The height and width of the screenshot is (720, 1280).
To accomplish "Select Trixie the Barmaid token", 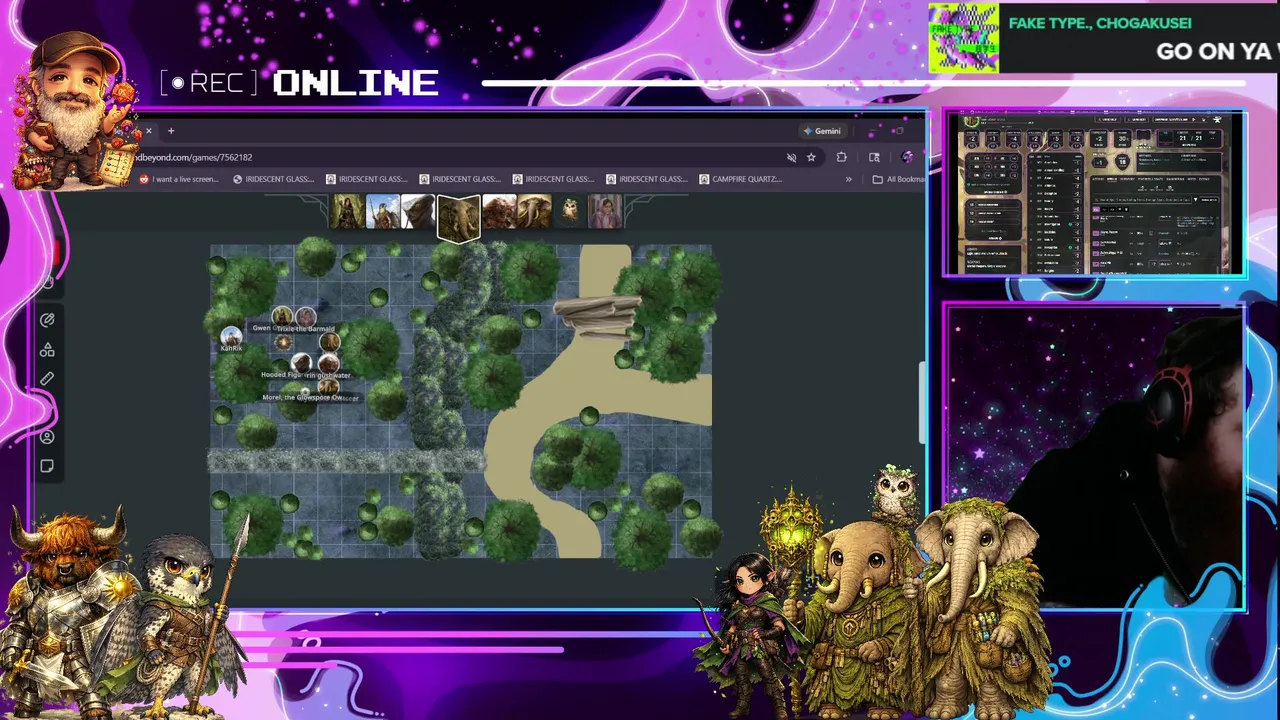I will pos(305,317).
